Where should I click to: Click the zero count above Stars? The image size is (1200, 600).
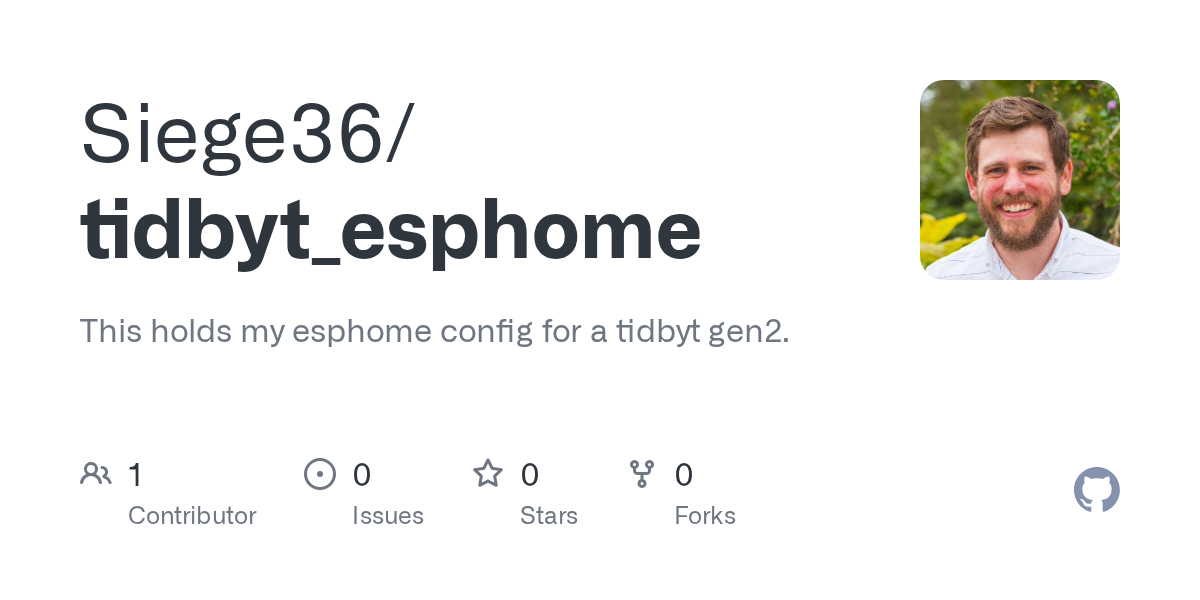coord(530,475)
